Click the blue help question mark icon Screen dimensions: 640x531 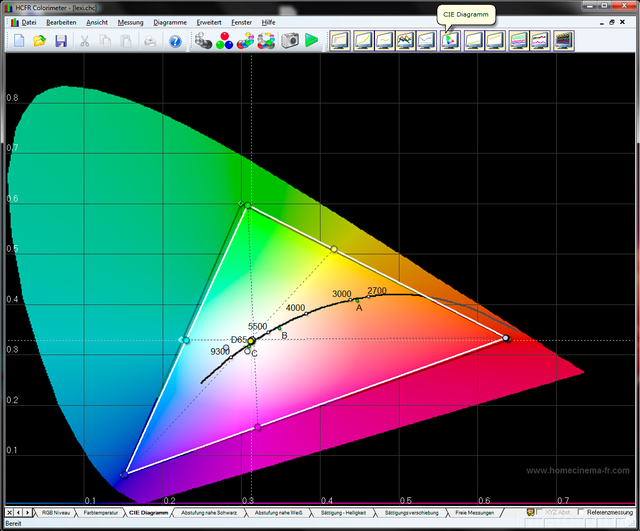point(175,41)
